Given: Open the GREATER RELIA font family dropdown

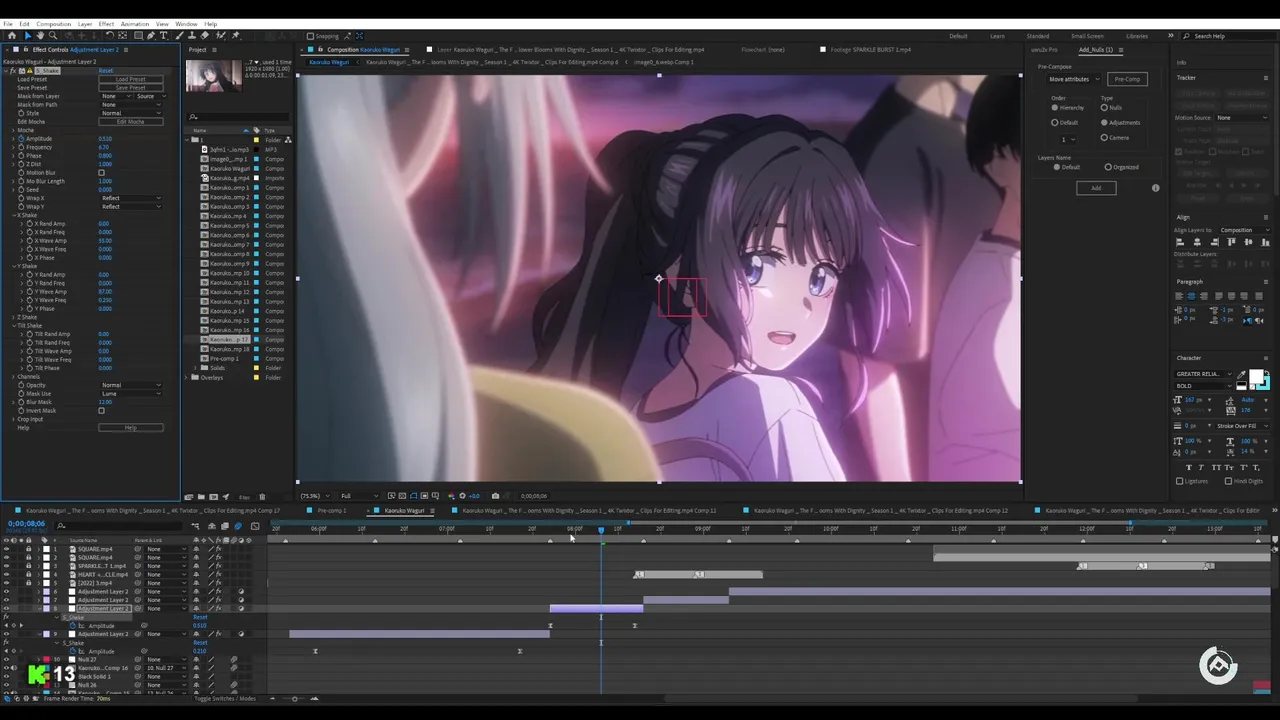Looking at the screenshot, I should [1204, 374].
